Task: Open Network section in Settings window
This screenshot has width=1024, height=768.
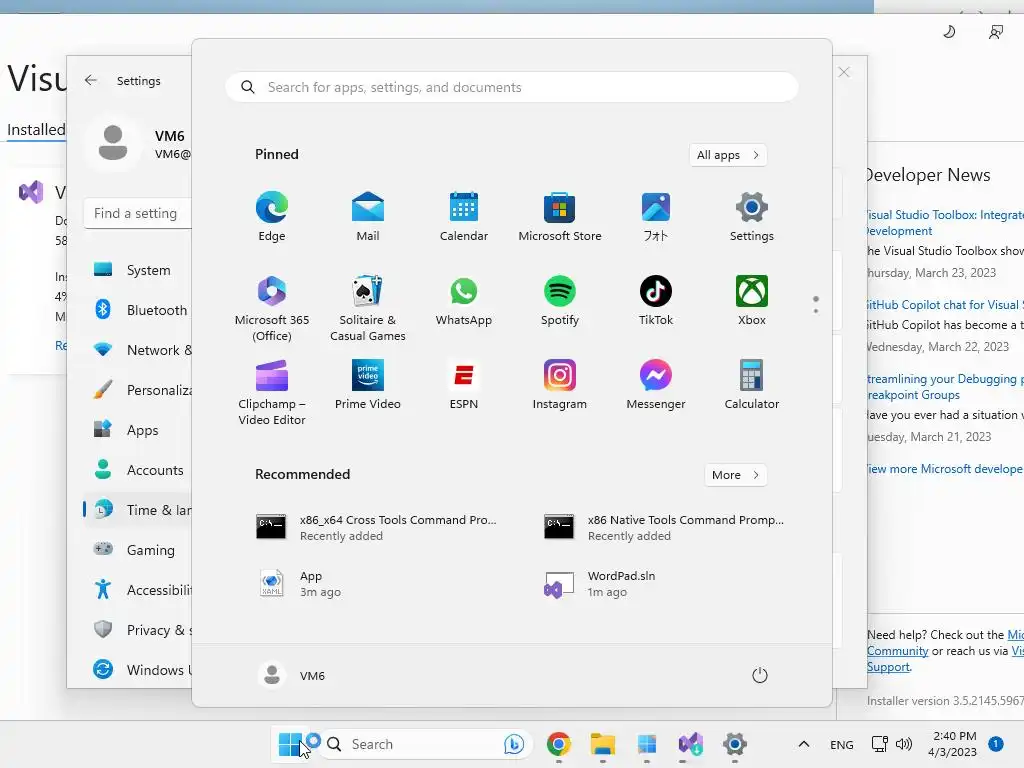Action: pos(137,349)
